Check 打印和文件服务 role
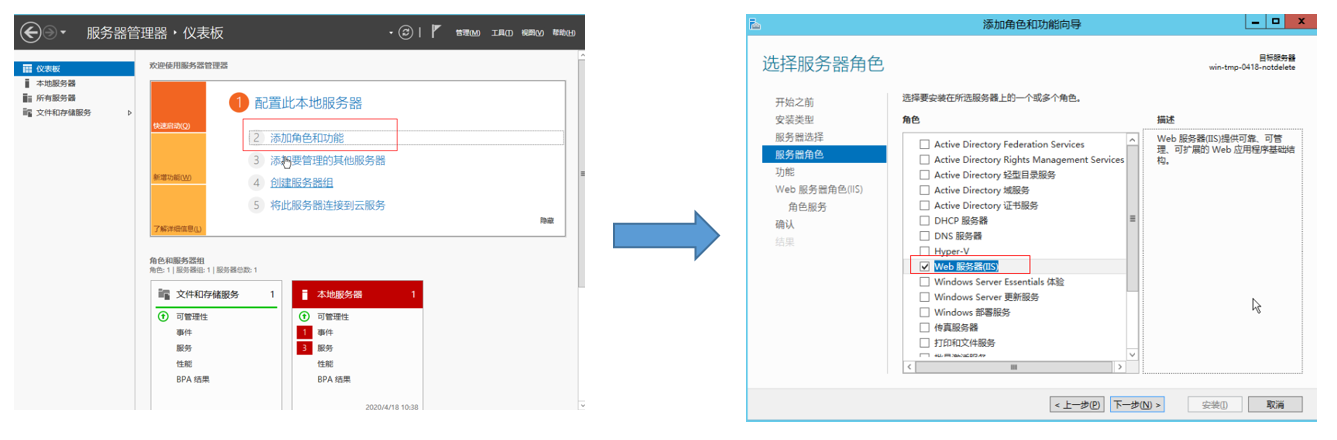Screen dimensions: 1337x440 [x=924, y=343]
